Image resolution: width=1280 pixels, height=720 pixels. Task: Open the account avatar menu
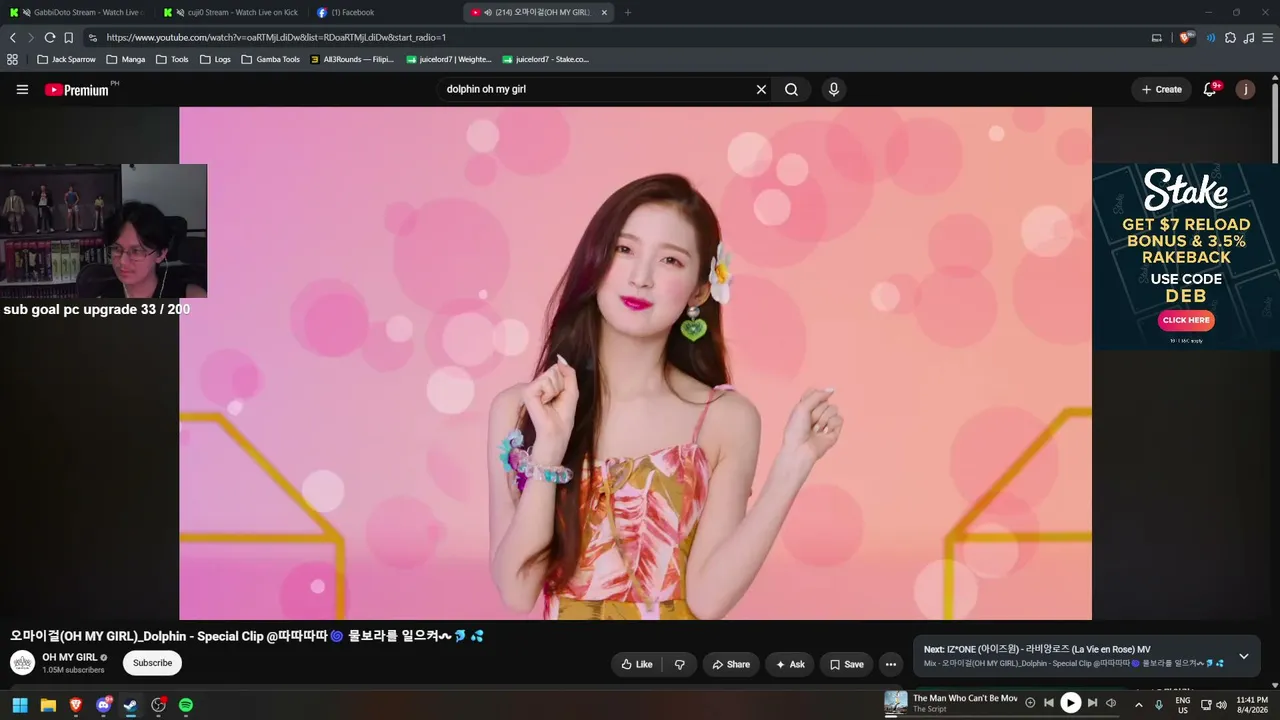1245,89
